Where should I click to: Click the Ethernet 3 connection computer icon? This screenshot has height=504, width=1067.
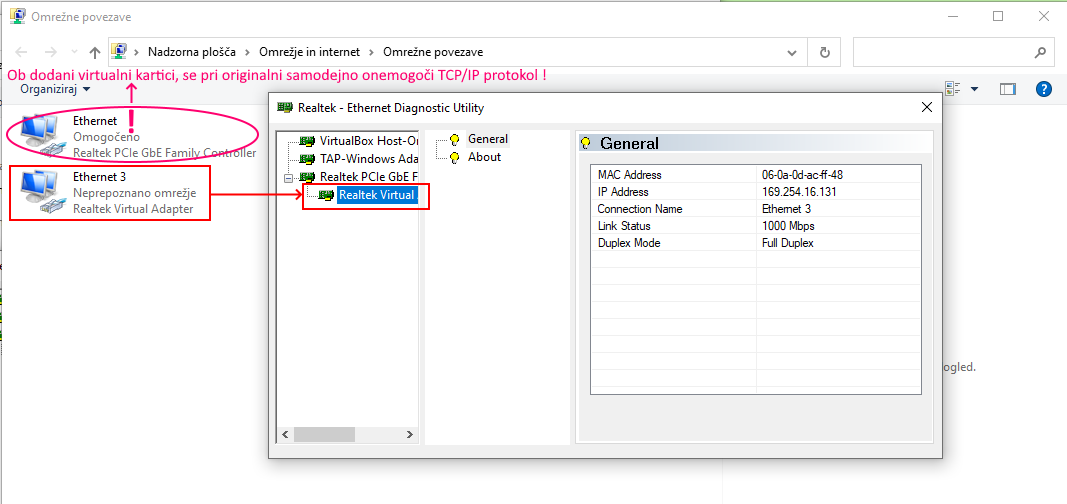[x=43, y=193]
